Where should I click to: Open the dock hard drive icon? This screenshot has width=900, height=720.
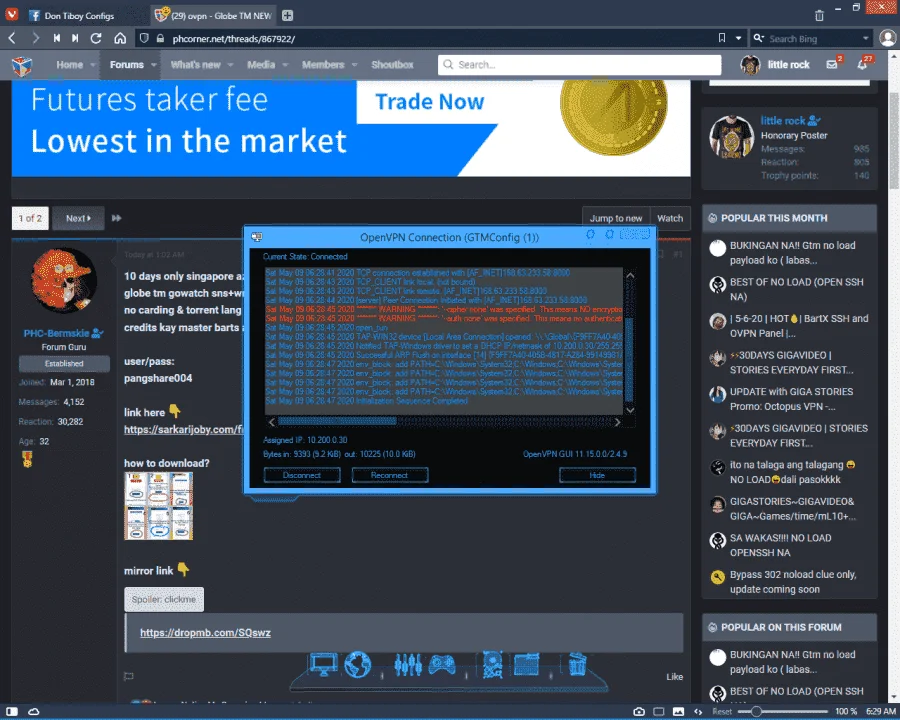tap(492, 664)
